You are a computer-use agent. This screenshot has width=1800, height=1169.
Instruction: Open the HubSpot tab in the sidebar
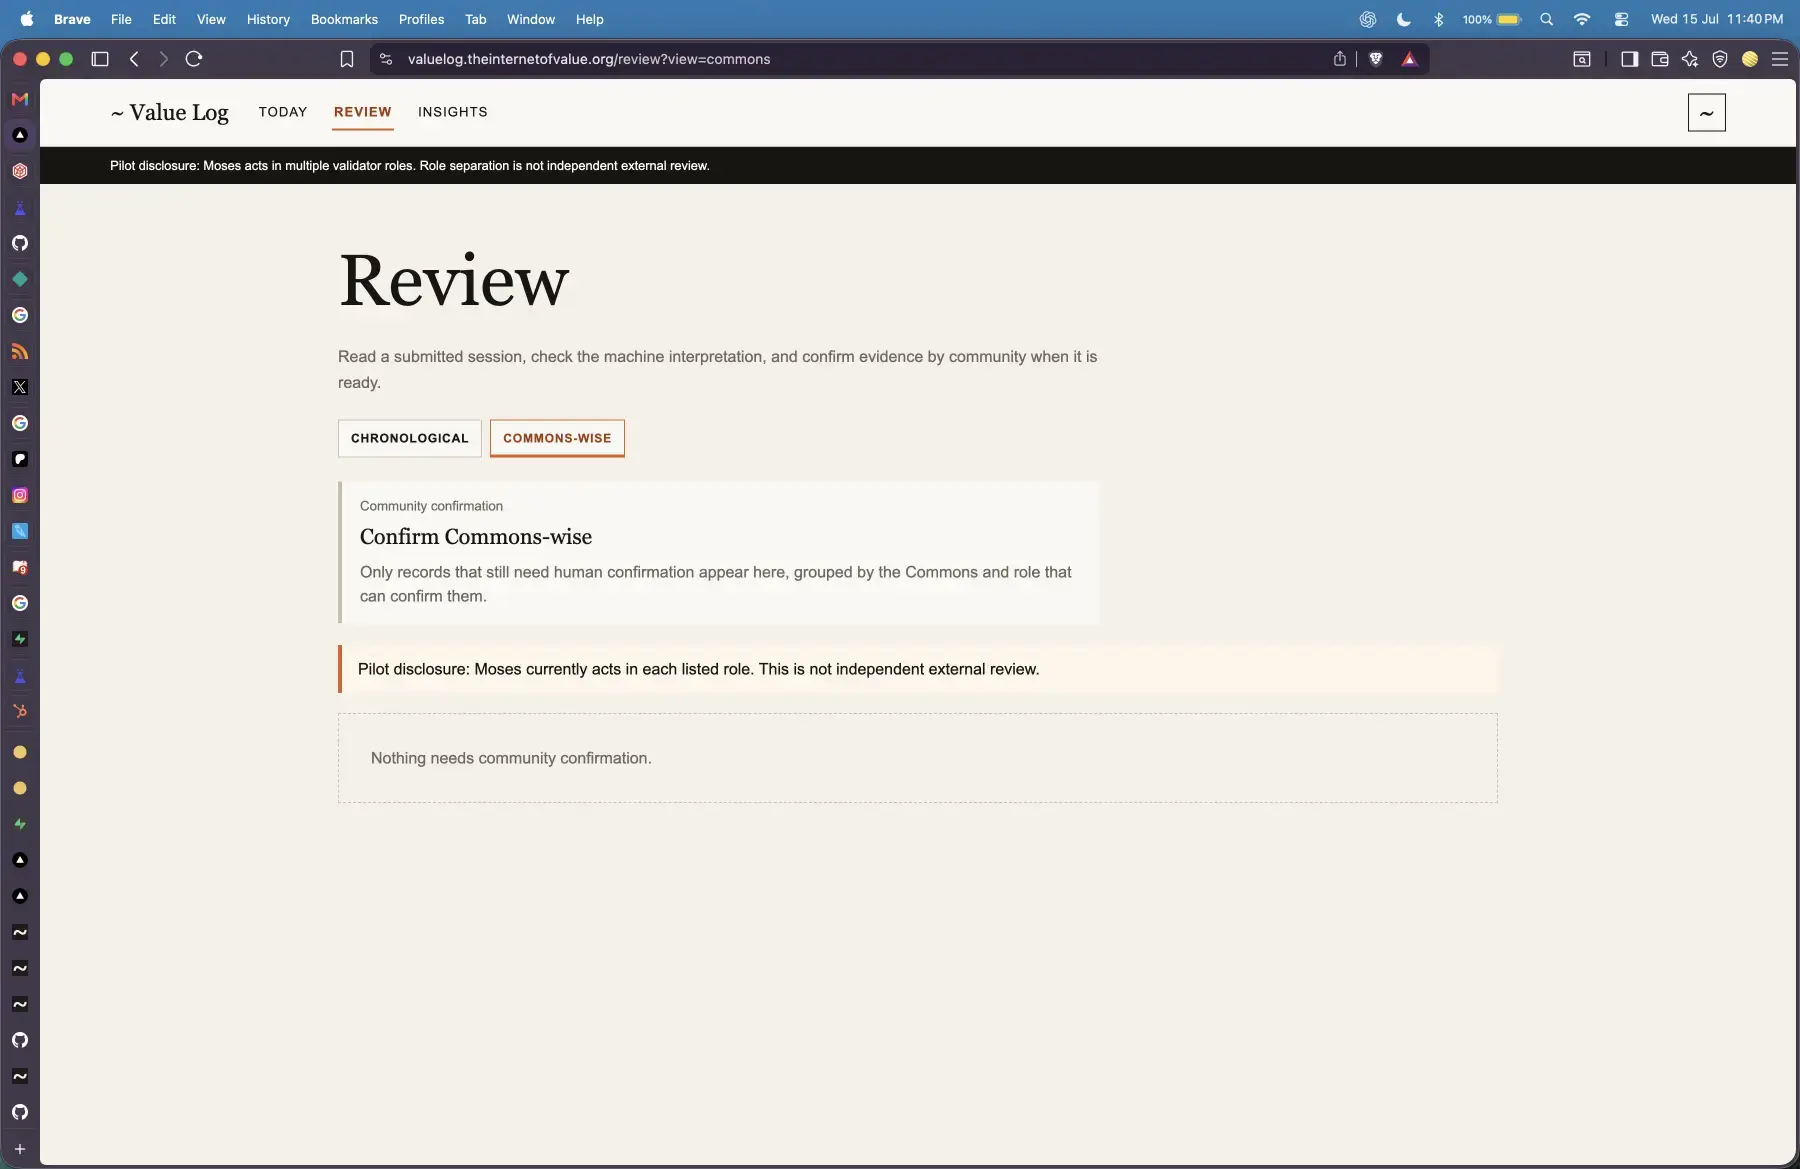(20, 711)
